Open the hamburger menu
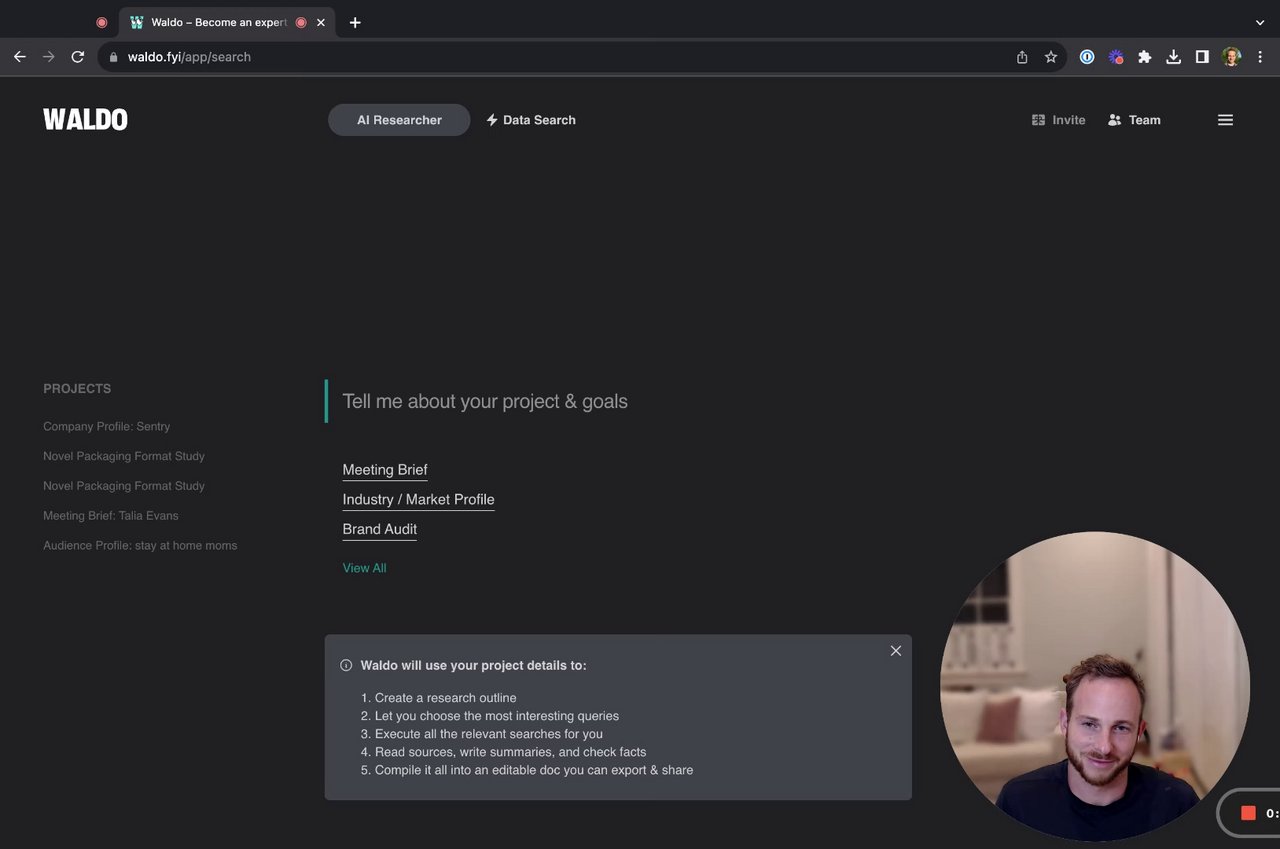Viewport: 1280px width, 849px height. [x=1225, y=120]
